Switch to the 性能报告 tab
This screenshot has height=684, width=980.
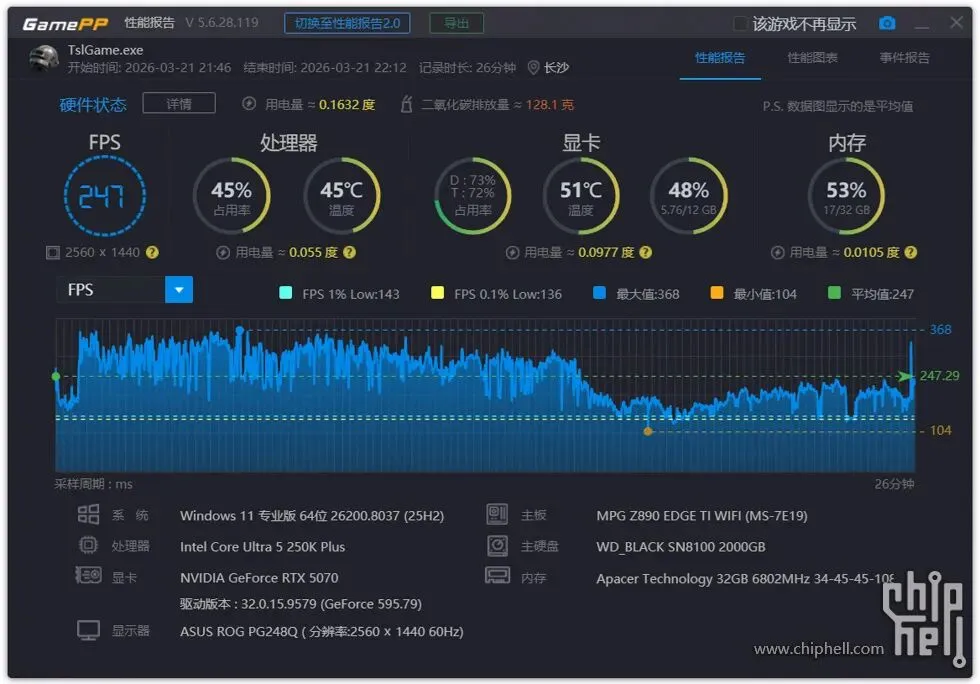[x=720, y=58]
